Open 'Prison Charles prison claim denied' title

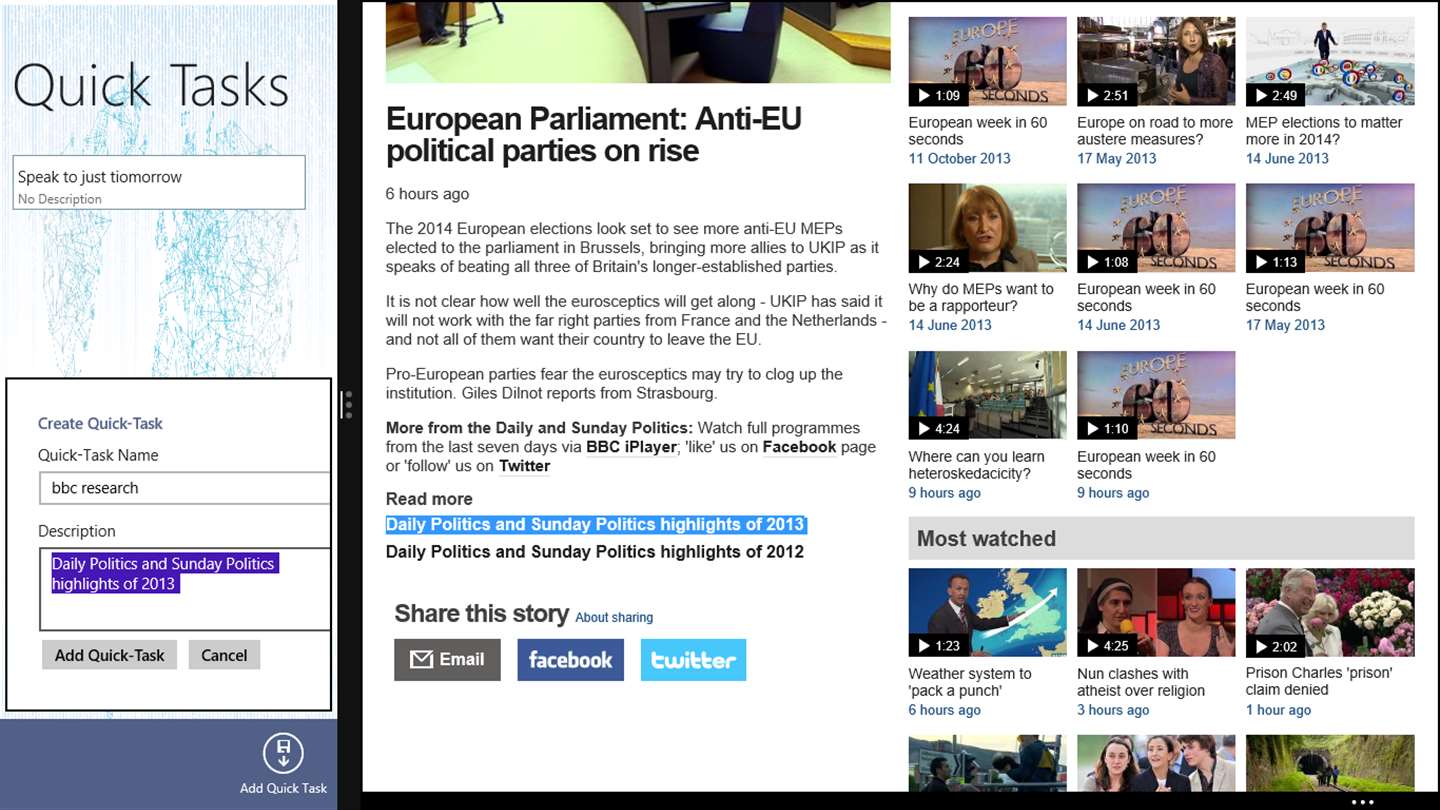pyautogui.click(x=1319, y=681)
